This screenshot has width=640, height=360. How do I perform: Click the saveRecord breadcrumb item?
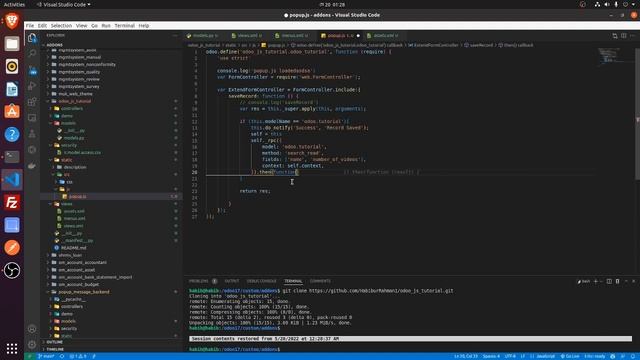click(478, 45)
